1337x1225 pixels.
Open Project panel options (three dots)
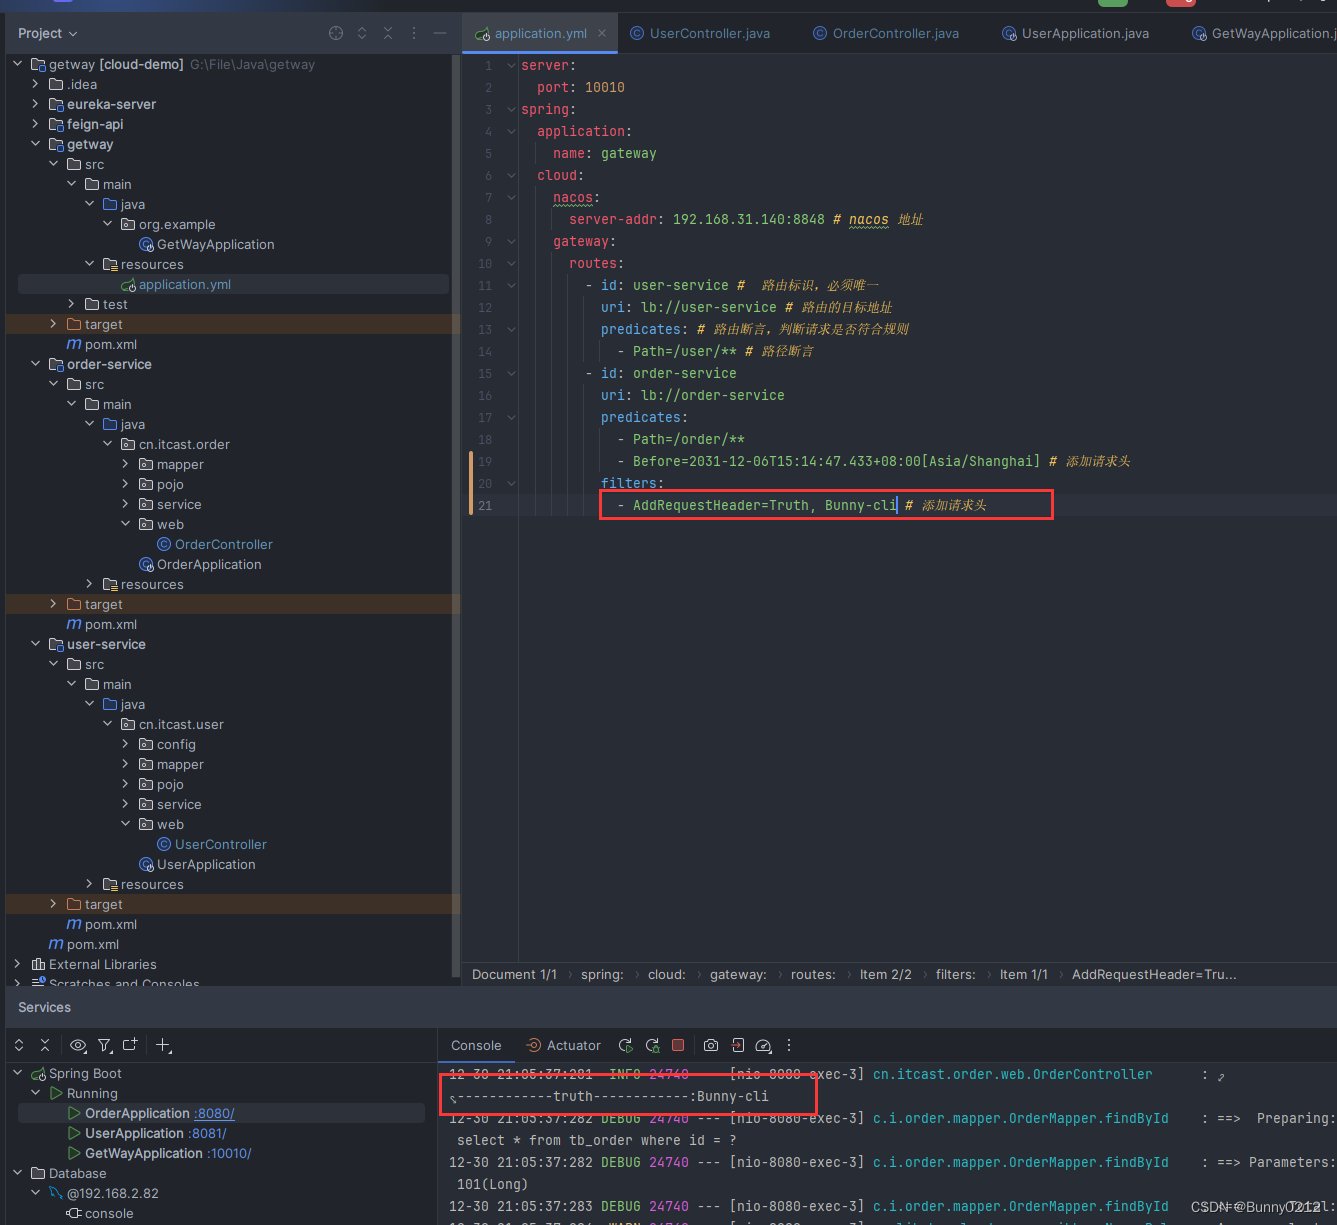click(414, 33)
